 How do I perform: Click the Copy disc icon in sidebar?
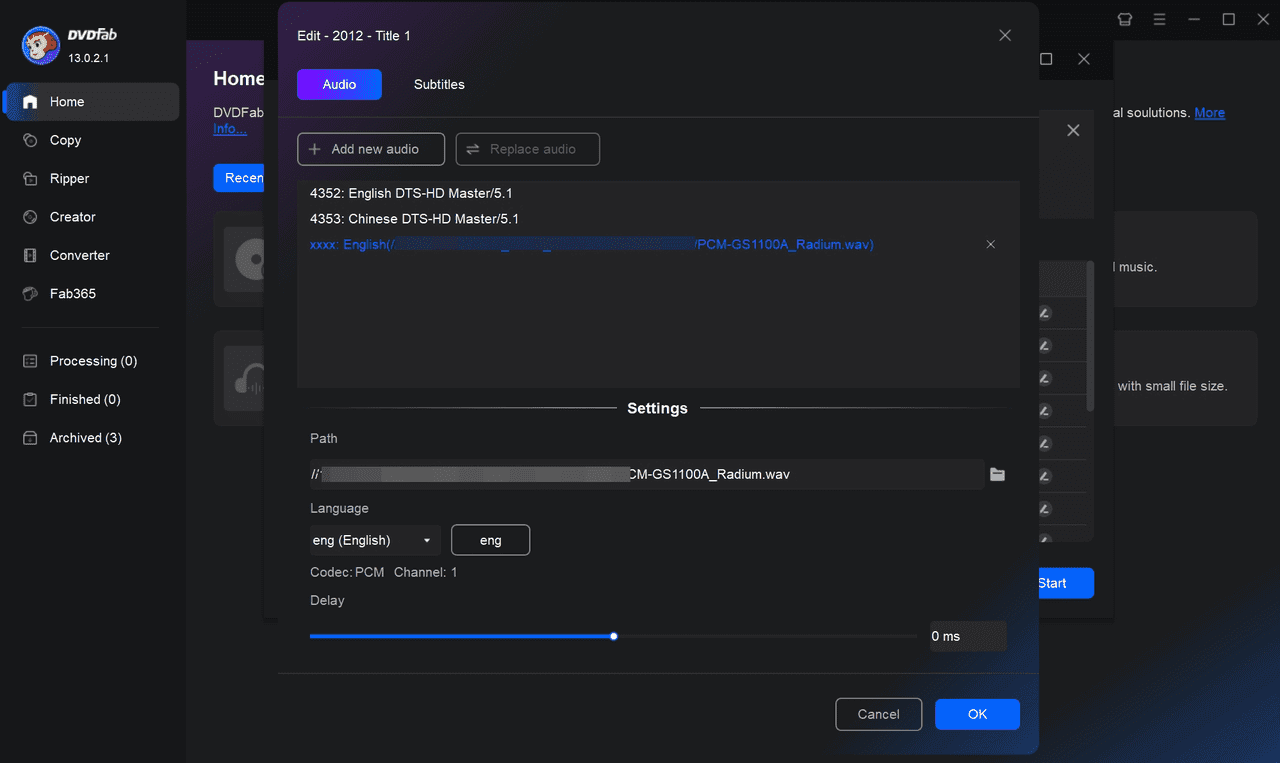coord(30,140)
